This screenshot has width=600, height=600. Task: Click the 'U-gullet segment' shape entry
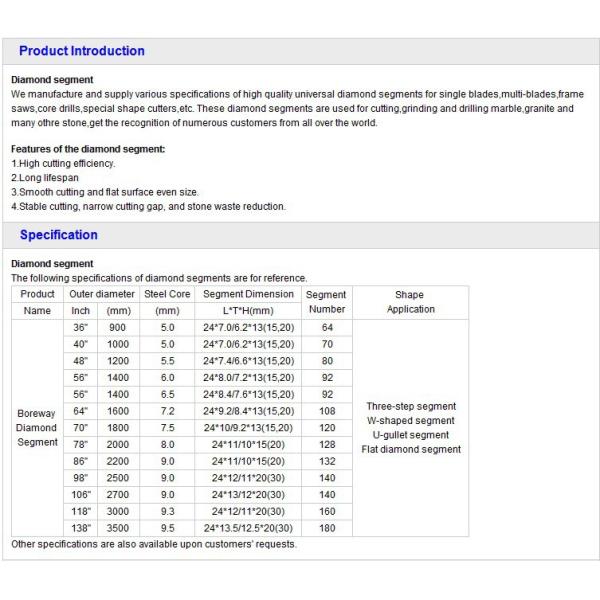pyautogui.click(x=411, y=435)
